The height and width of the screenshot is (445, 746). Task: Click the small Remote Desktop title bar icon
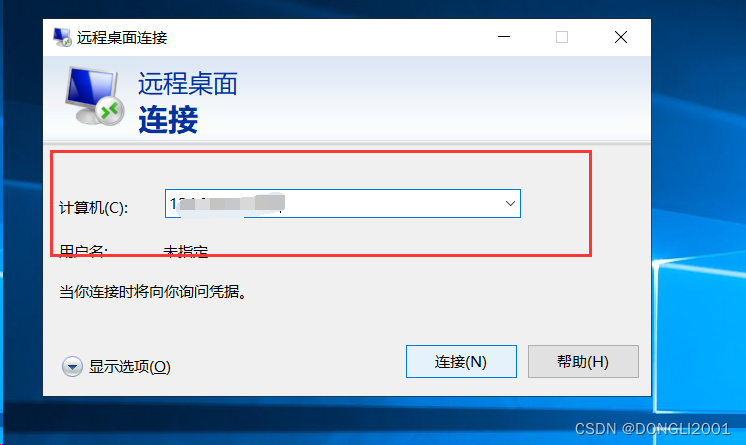coord(62,37)
